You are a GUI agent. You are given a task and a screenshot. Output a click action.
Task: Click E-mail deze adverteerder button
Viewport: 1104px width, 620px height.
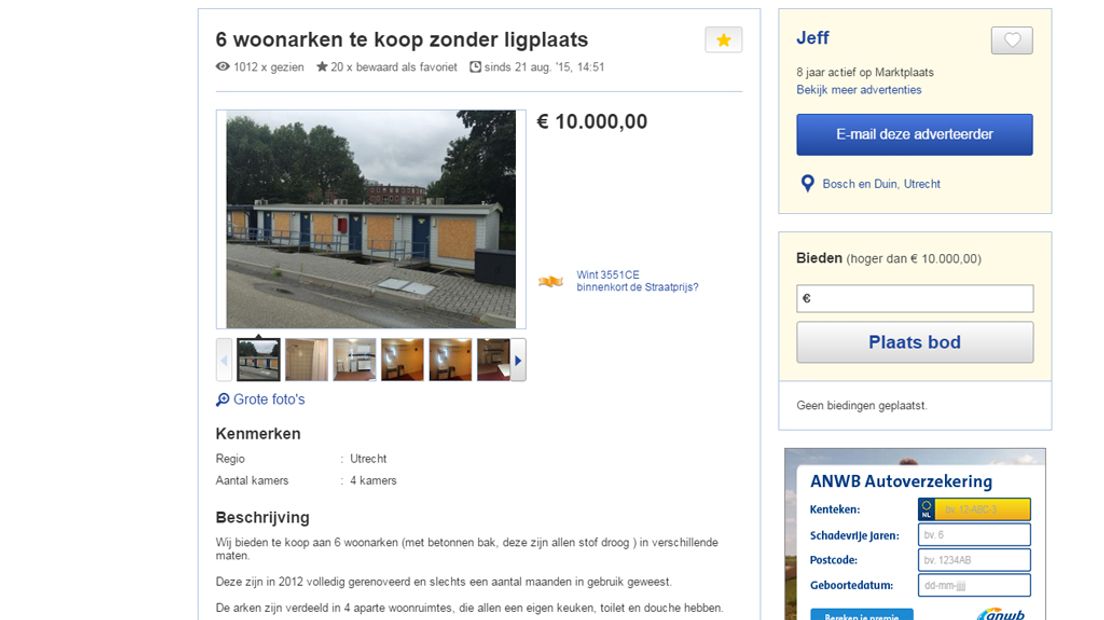(915, 134)
